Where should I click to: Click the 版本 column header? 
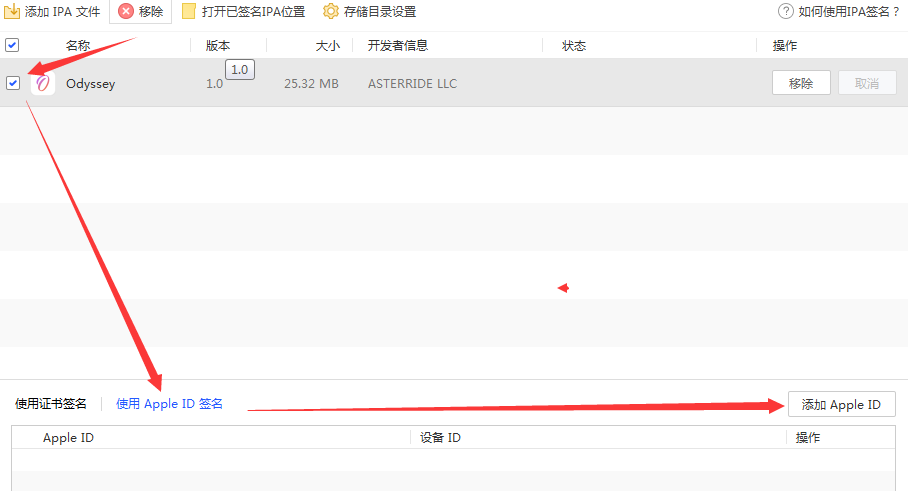coord(218,46)
